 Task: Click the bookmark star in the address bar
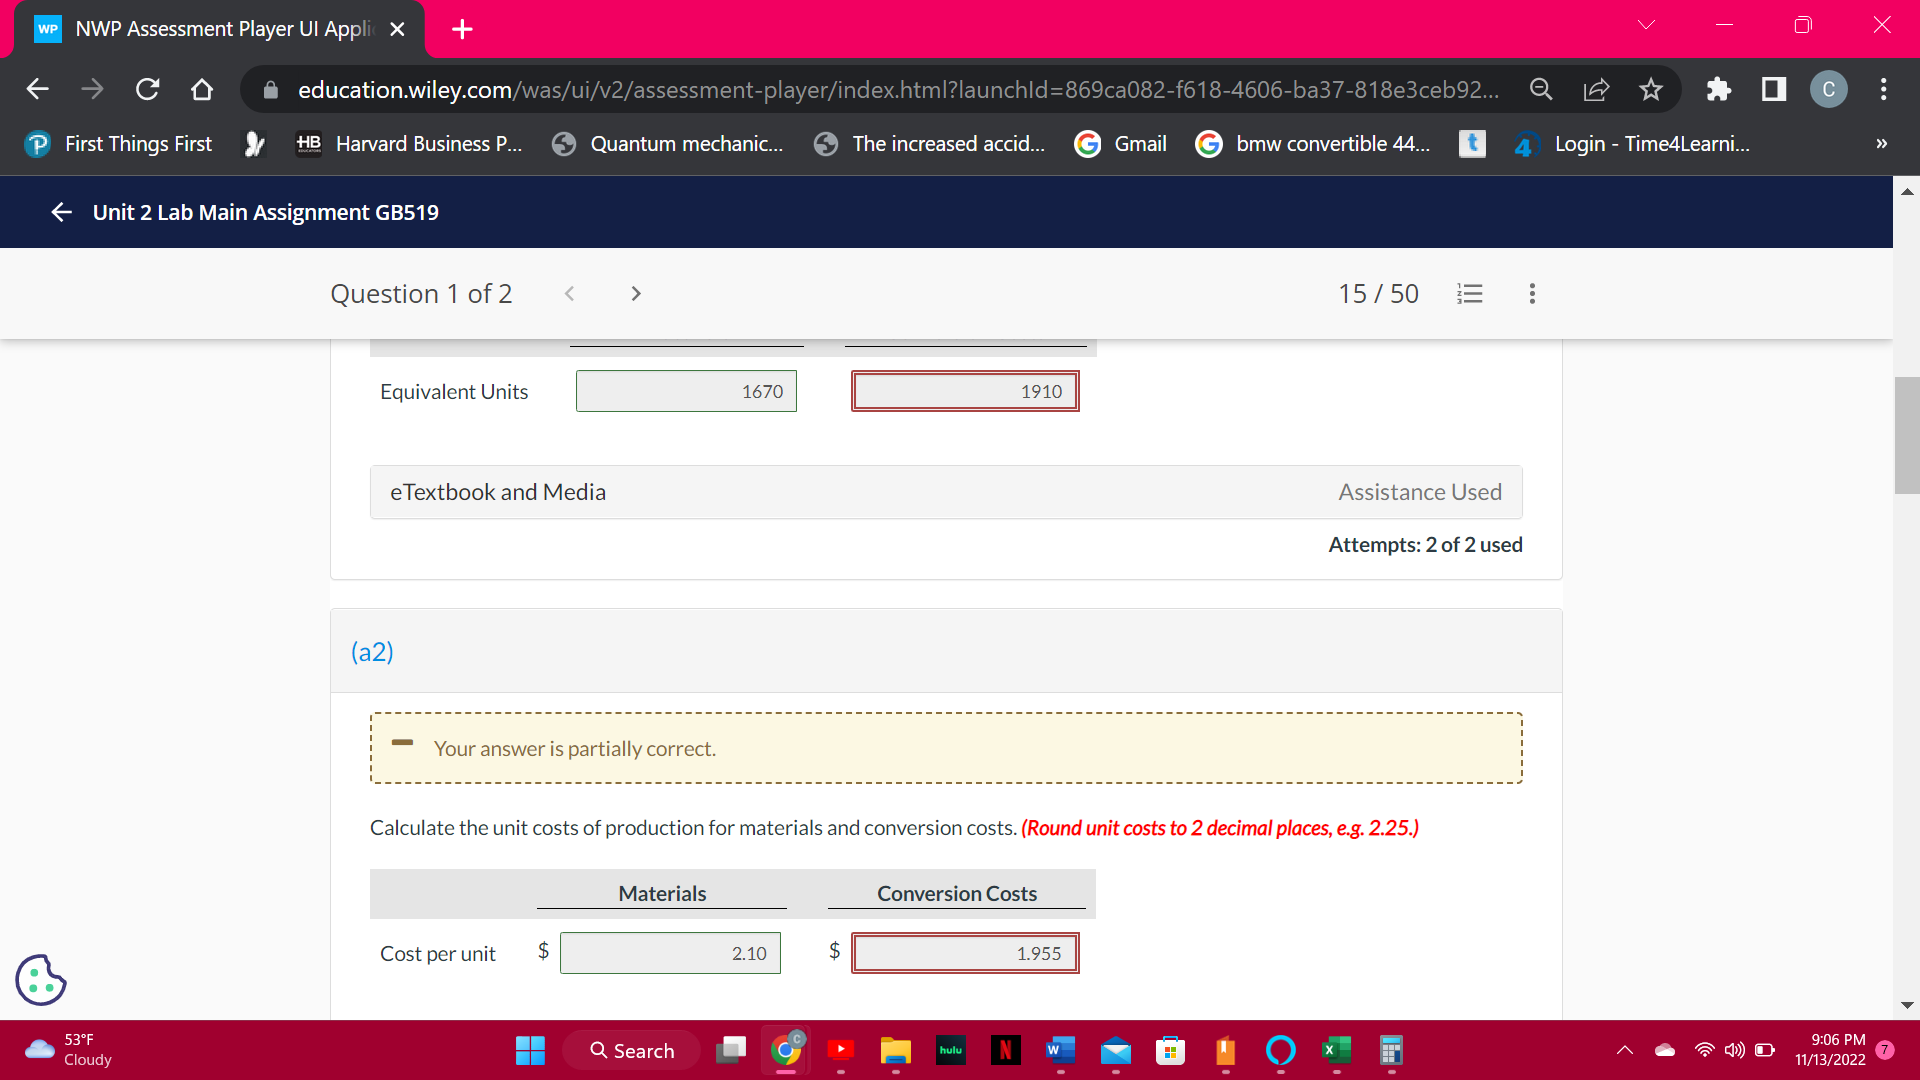coord(1650,89)
